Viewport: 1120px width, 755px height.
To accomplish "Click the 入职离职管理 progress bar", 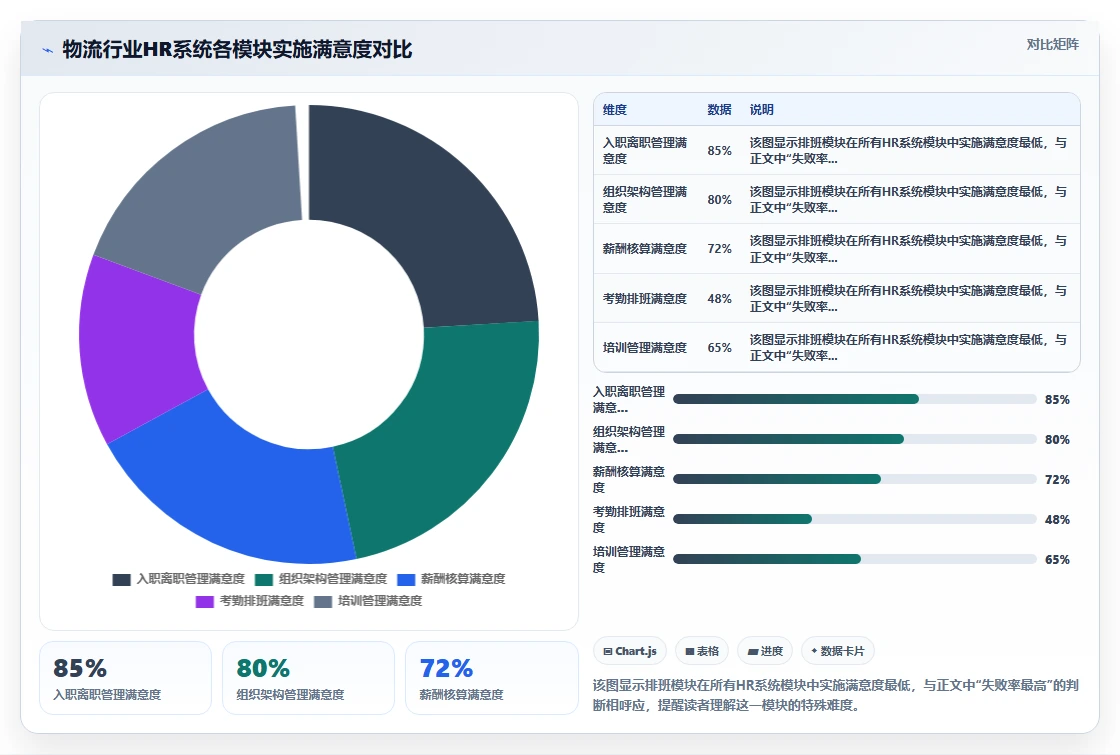I will pos(854,399).
